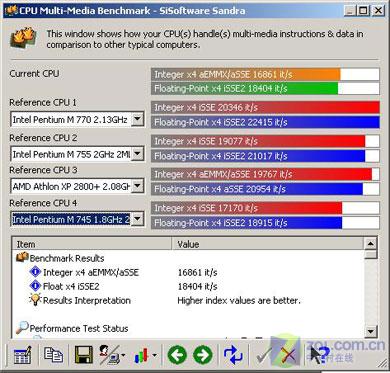Select the Results Interpretation row text

tap(87, 300)
